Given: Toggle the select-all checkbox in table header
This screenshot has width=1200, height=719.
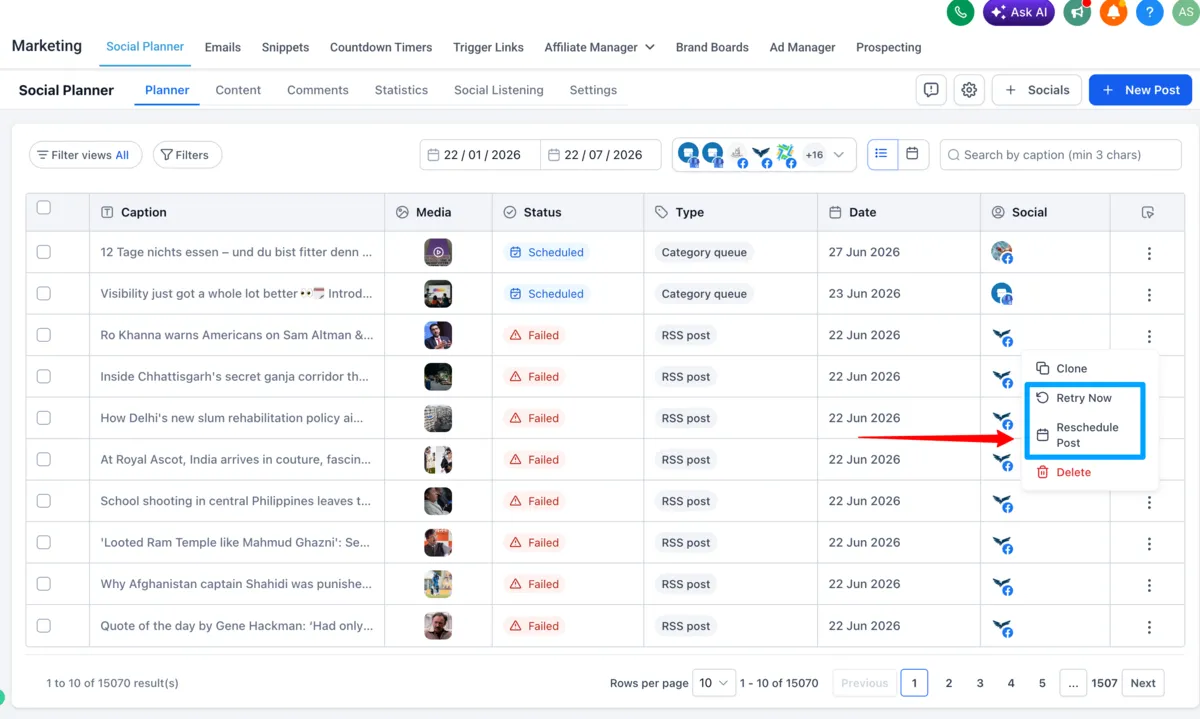Looking at the screenshot, I should pos(43,208).
